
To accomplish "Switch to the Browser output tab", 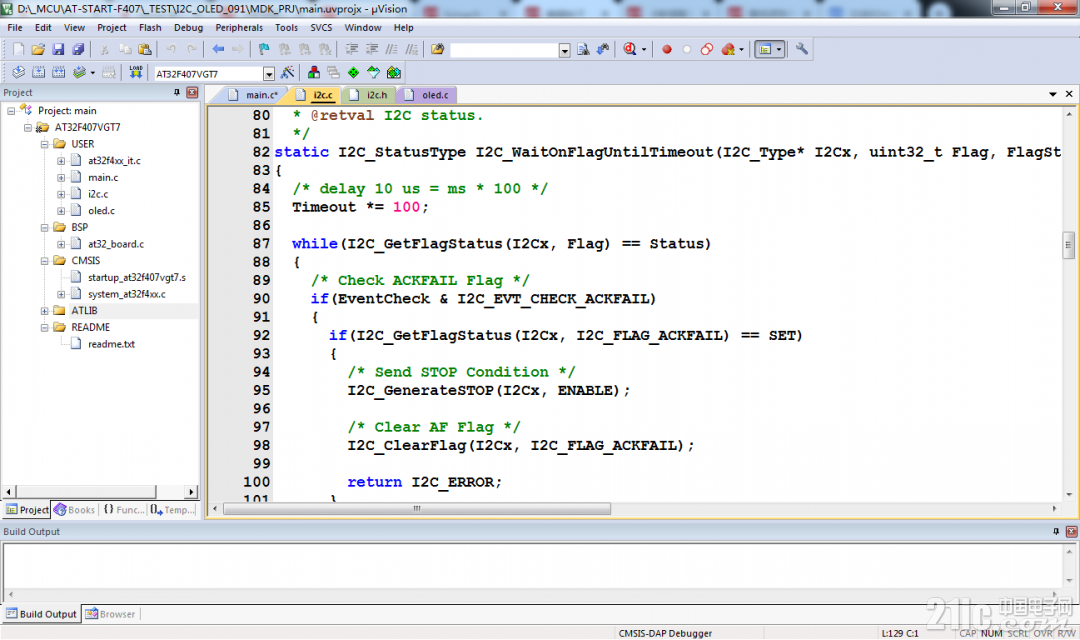I will click(110, 614).
